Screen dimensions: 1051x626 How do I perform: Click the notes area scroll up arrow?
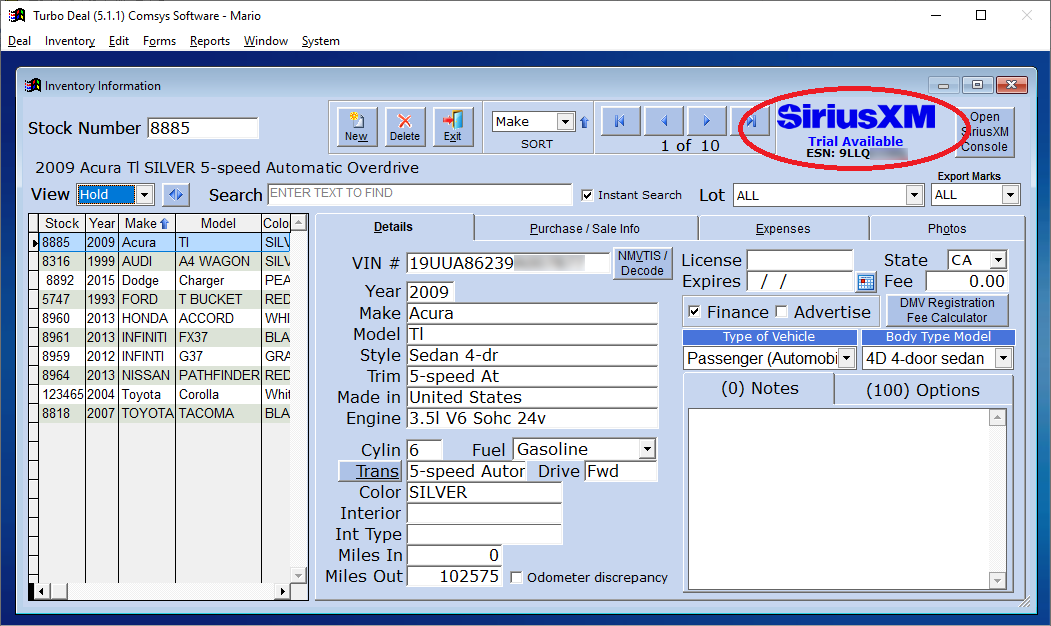click(997, 418)
